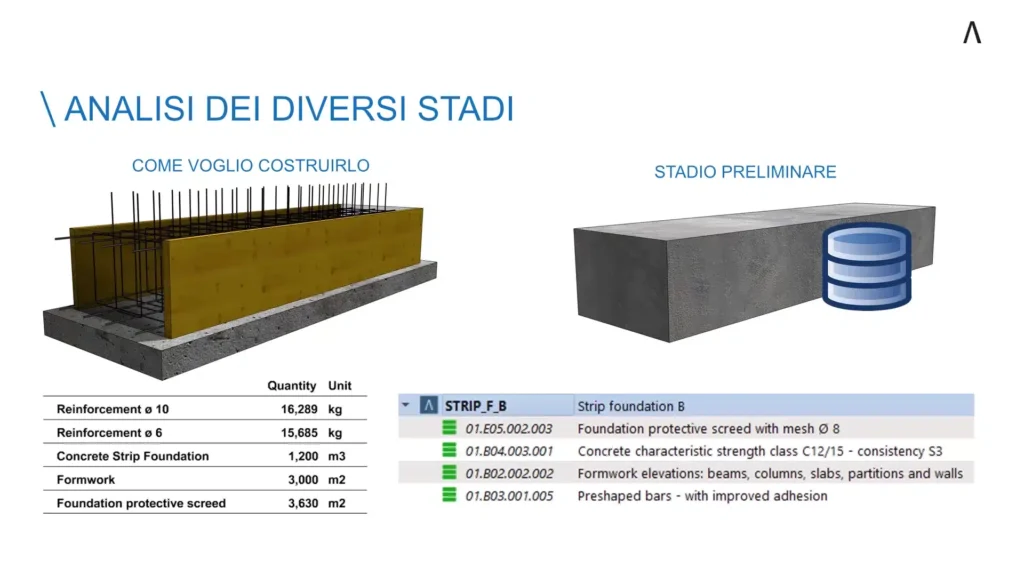
Task: Click the STADIO PRELIMINARE label
Action: coord(744,172)
